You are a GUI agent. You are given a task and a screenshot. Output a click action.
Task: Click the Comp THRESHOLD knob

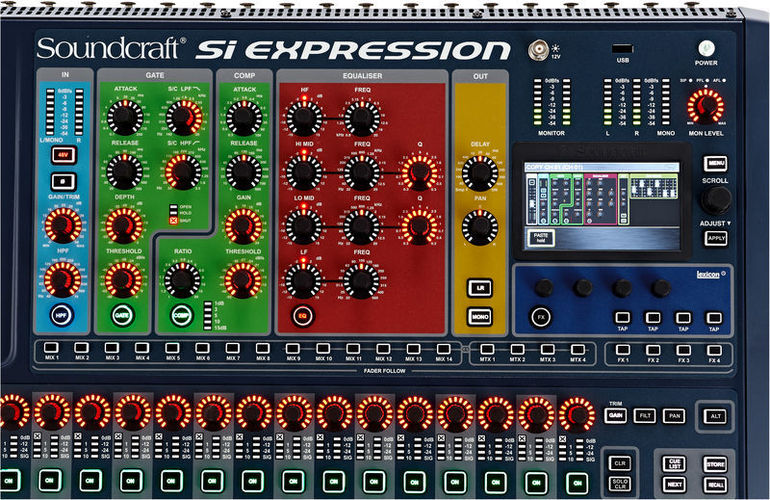[243, 280]
